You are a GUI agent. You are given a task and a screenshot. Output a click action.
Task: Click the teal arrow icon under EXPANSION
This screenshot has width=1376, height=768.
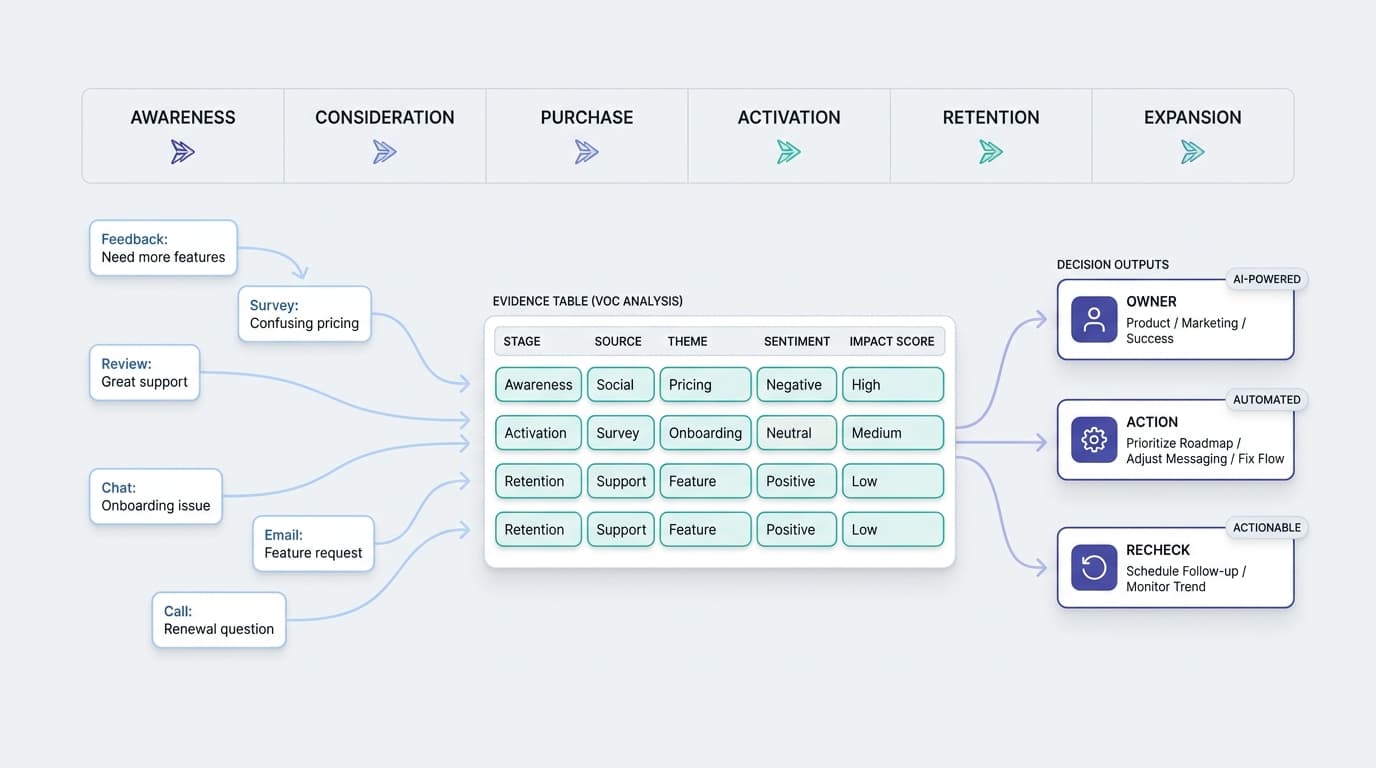[1193, 152]
